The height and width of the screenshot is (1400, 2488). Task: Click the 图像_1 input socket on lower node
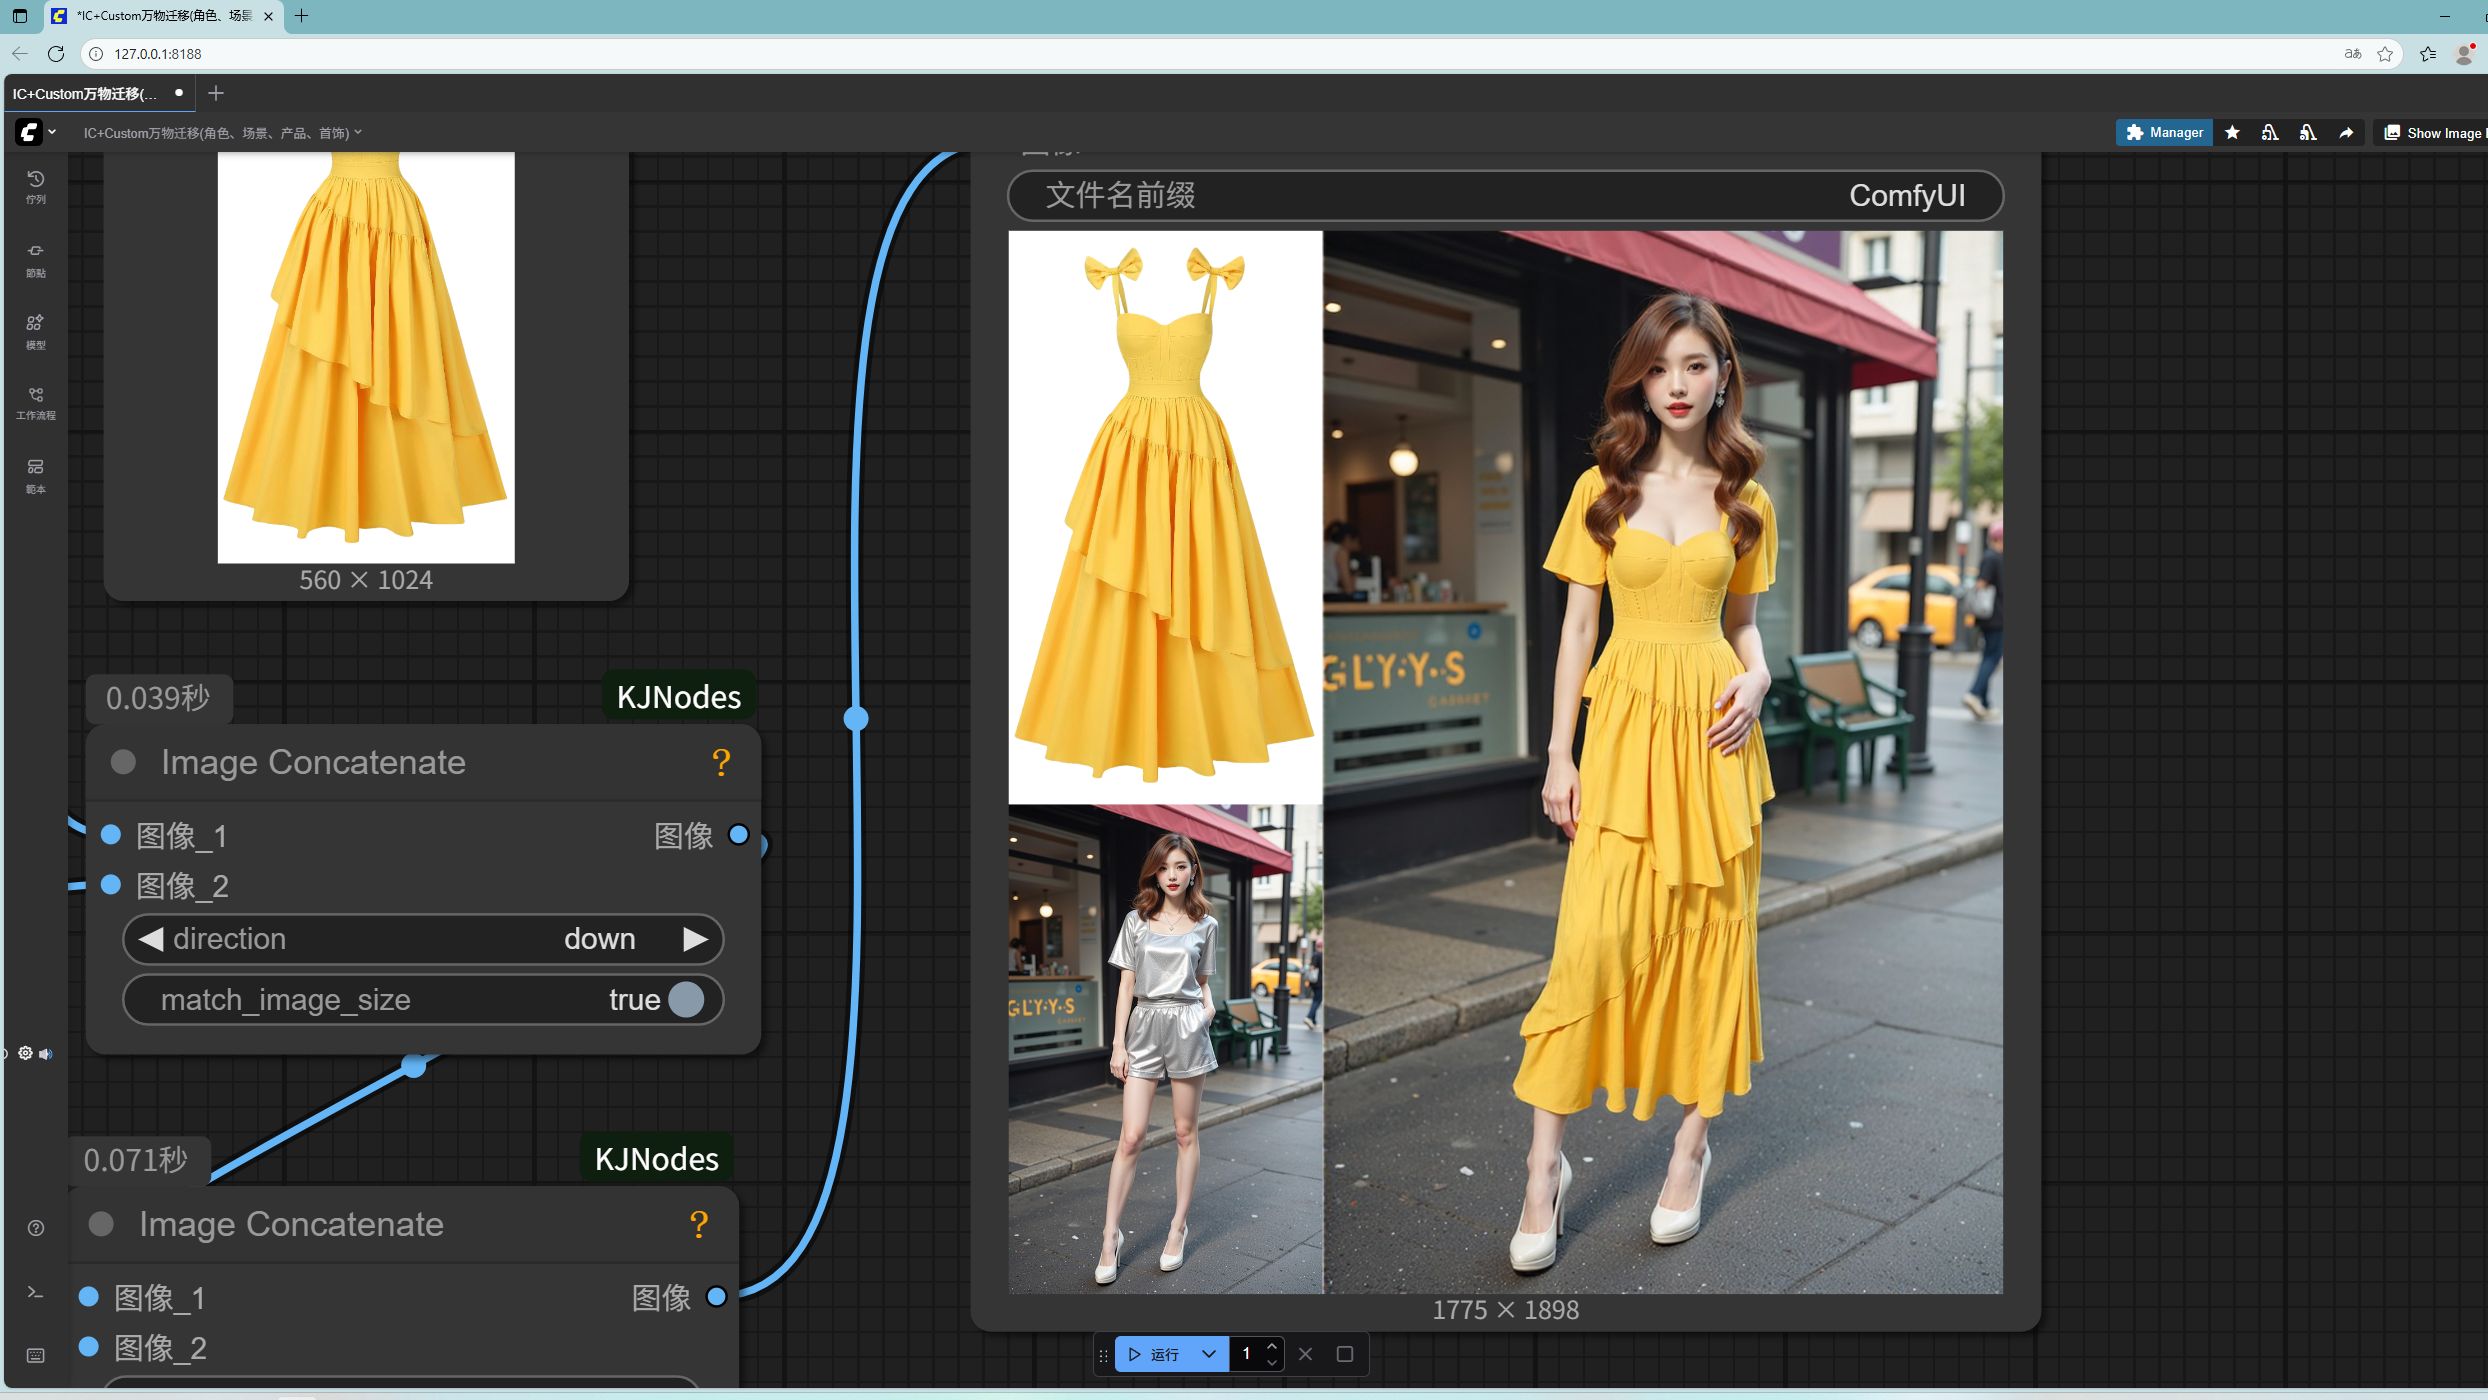[x=89, y=1296]
